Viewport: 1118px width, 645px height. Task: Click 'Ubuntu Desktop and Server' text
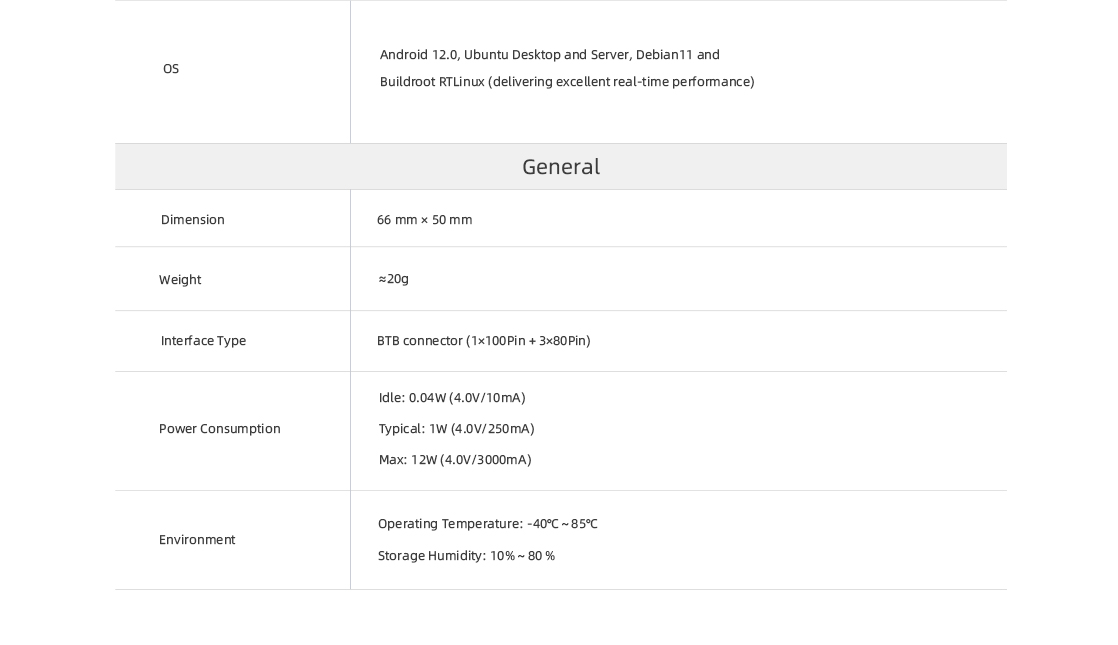tap(546, 55)
